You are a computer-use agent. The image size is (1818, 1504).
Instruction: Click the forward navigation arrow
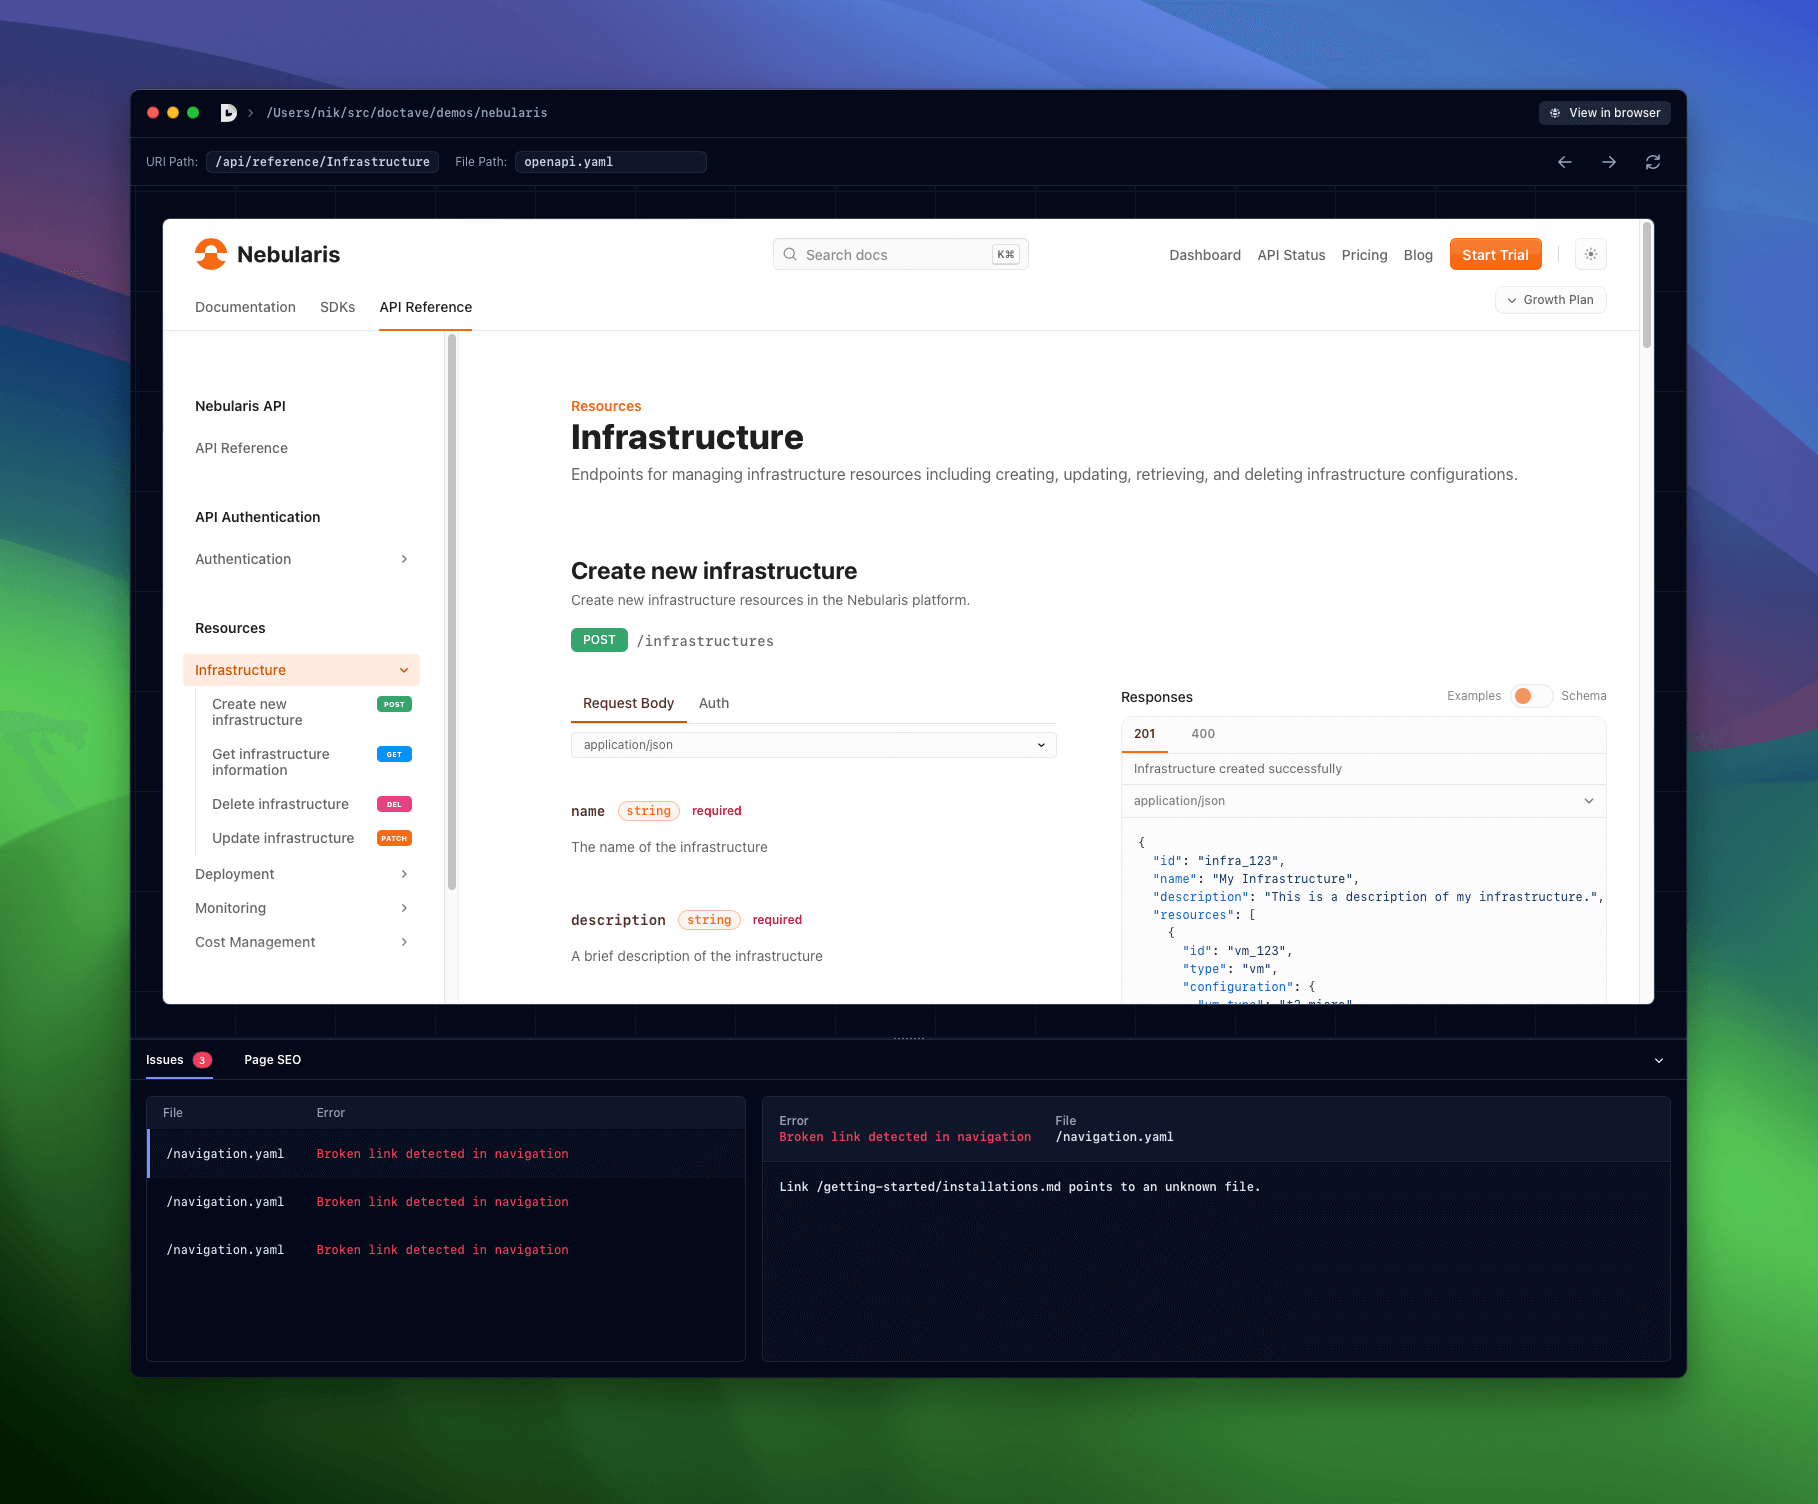(x=1609, y=161)
